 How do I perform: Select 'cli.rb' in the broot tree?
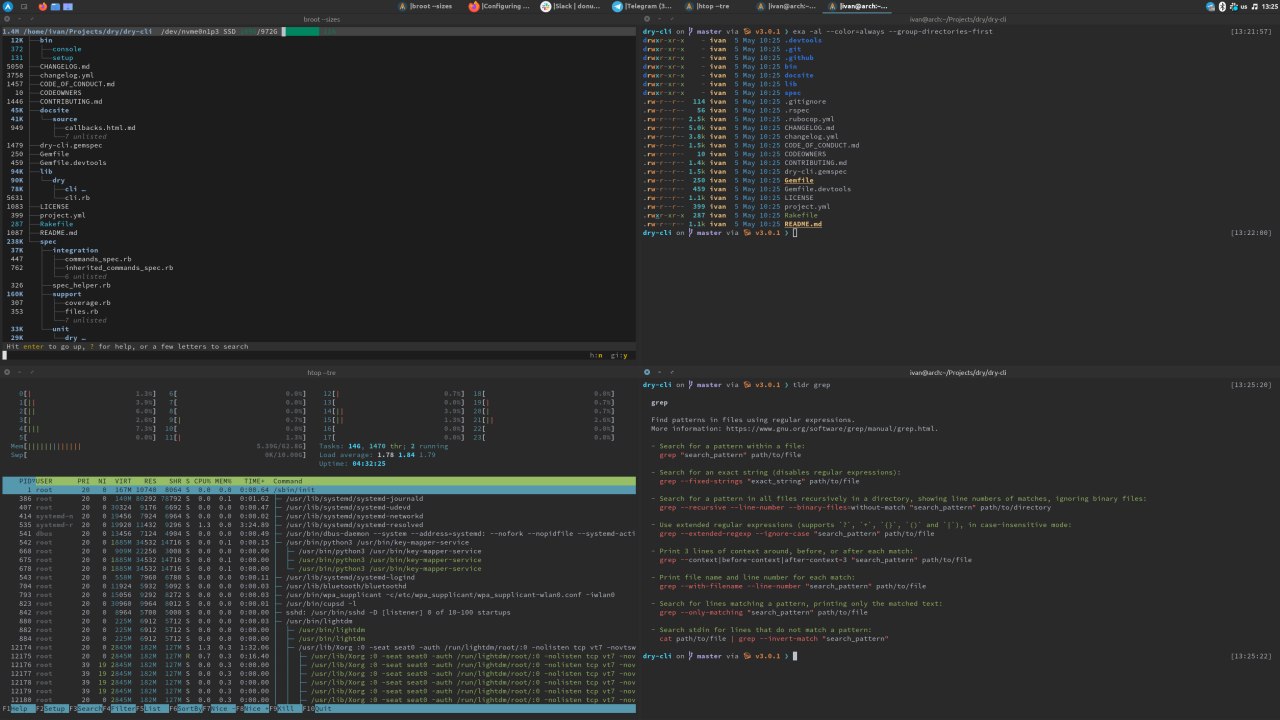point(77,198)
